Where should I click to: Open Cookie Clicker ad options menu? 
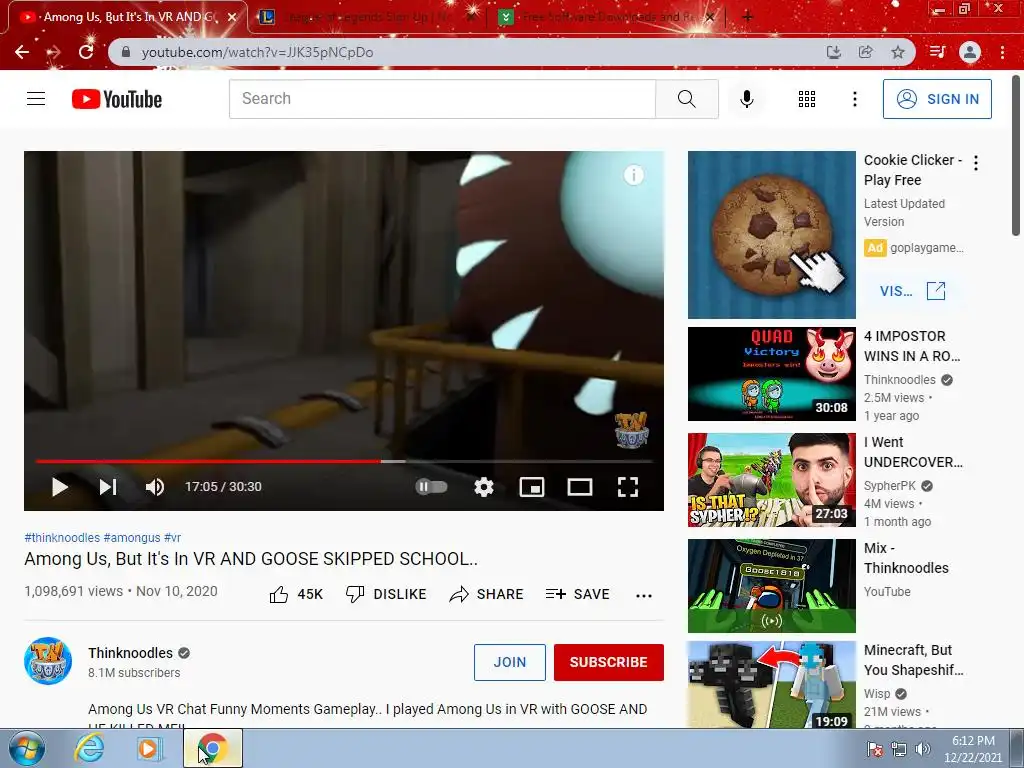pyautogui.click(x=976, y=163)
